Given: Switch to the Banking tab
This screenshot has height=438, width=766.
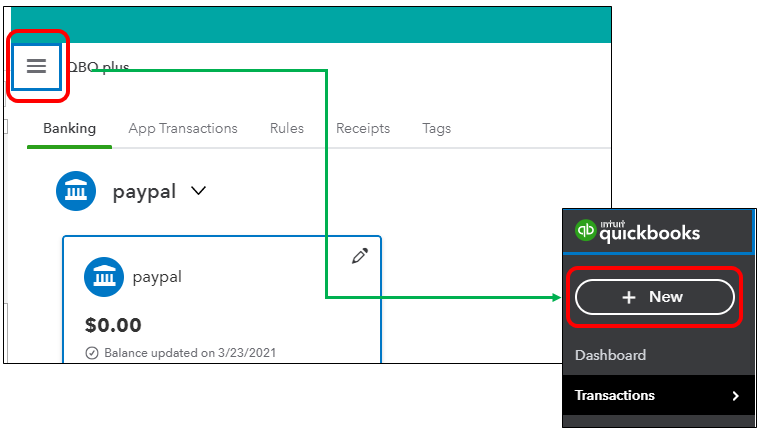Looking at the screenshot, I should pos(69,129).
